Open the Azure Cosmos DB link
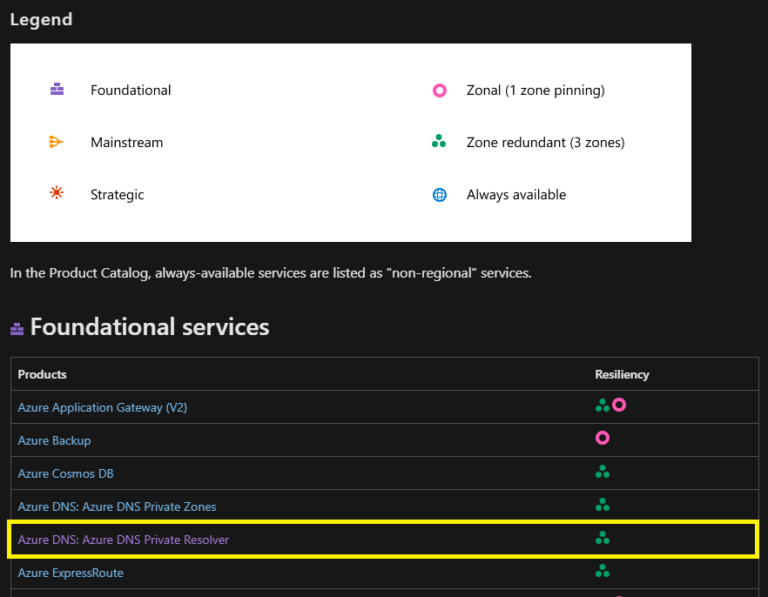The height and width of the screenshot is (597, 768). click(66, 474)
